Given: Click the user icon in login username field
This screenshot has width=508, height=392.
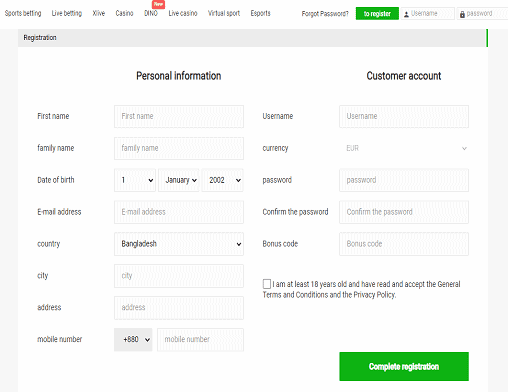Looking at the screenshot, I should [406, 14].
